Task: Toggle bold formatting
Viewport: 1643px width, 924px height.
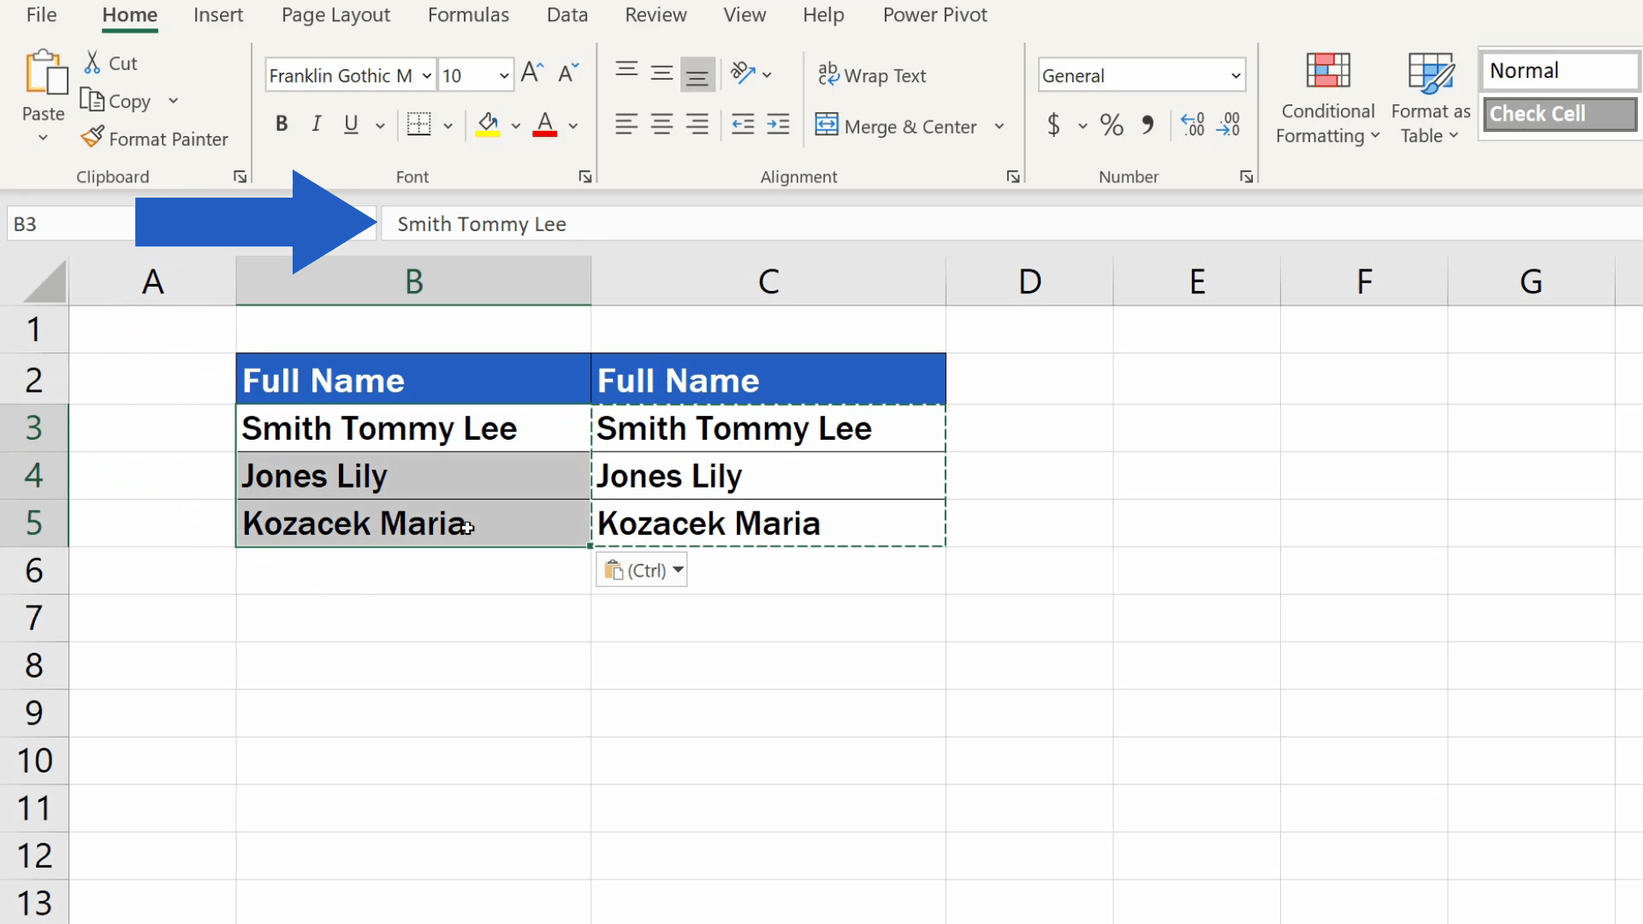Action: pyautogui.click(x=281, y=123)
